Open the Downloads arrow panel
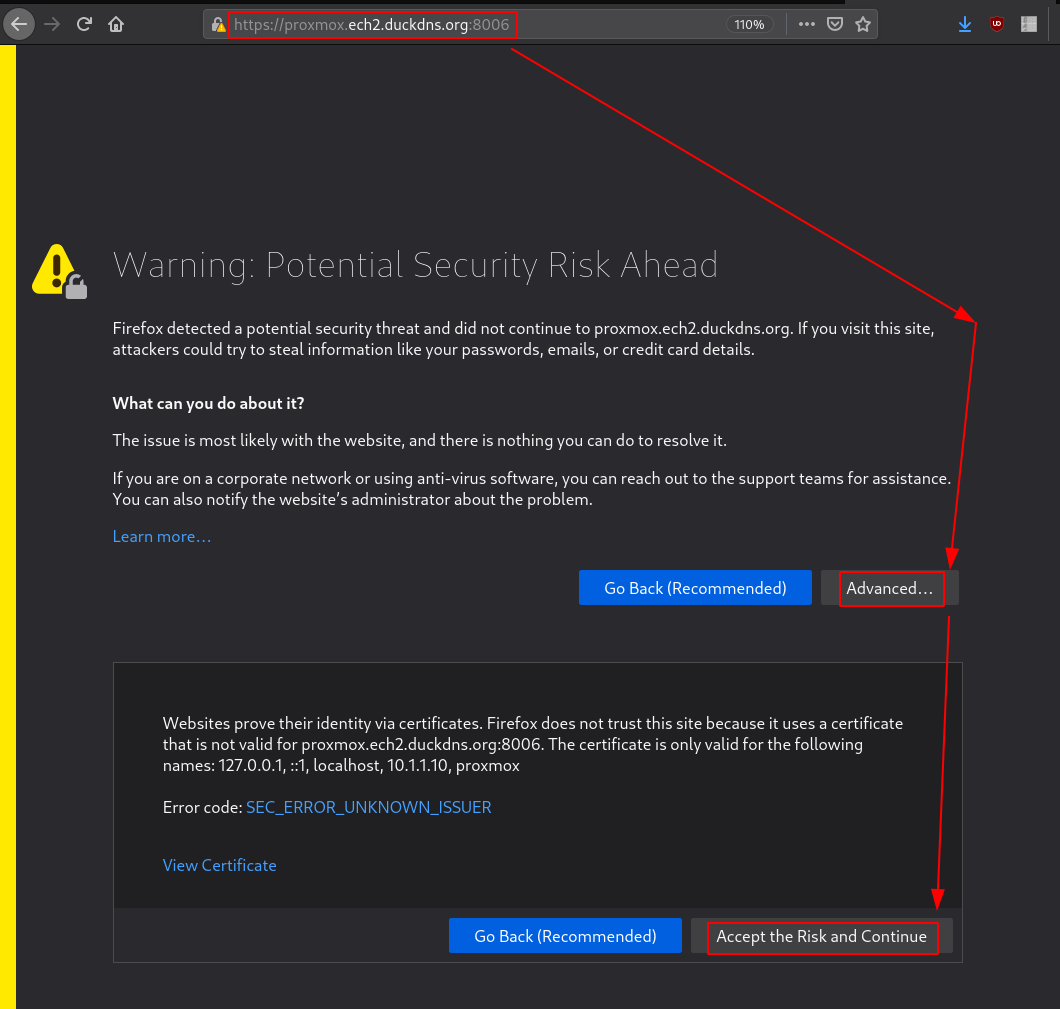 point(965,25)
